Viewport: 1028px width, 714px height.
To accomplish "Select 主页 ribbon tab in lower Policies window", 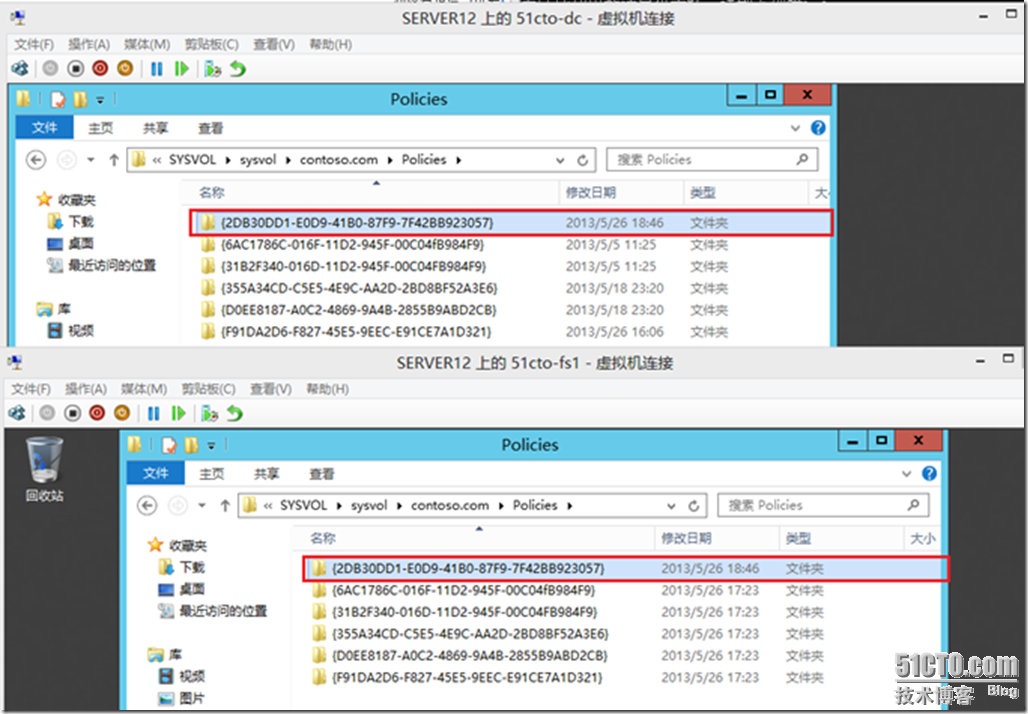I will (212, 473).
